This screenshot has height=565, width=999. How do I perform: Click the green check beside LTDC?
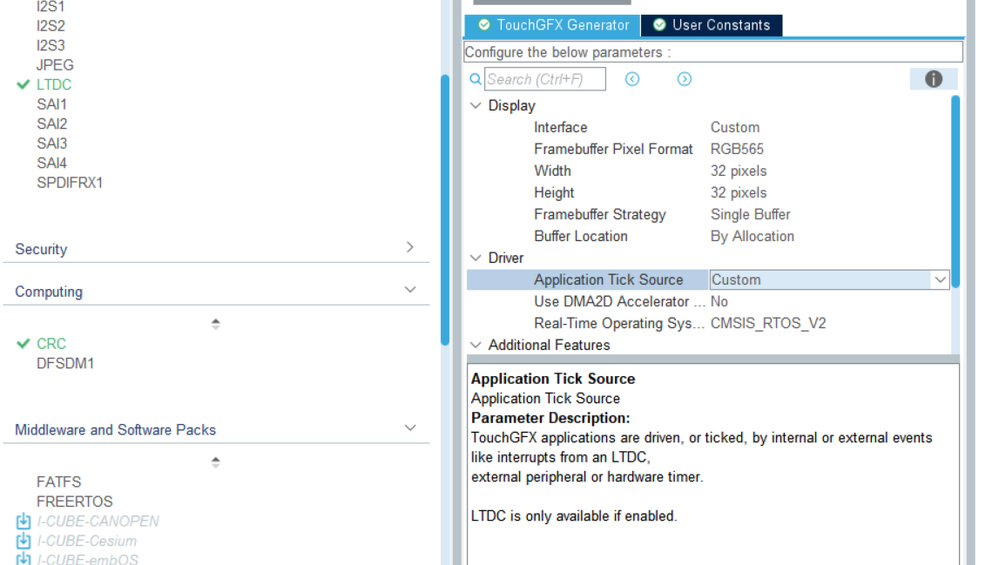(x=23, y=85)
